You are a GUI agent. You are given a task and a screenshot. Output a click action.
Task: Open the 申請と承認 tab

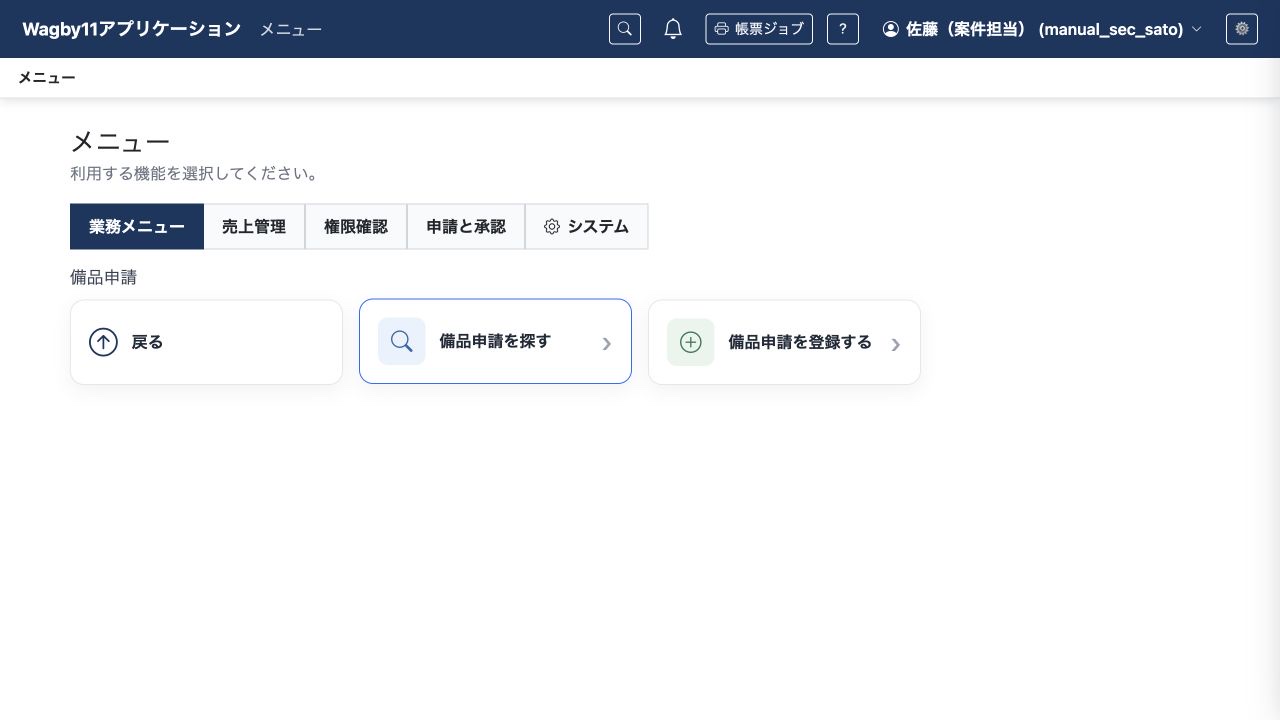point(466,226)
